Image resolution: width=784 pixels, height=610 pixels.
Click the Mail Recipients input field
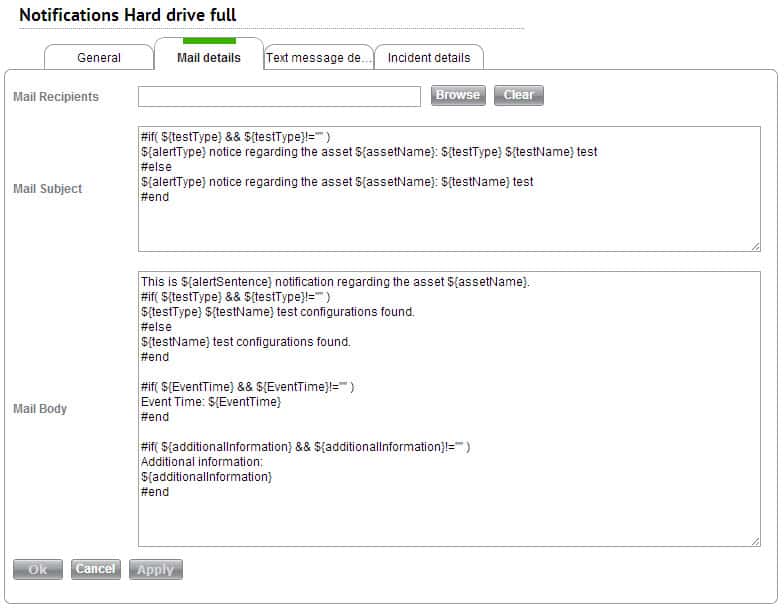pyautogui.click(x=279, y=96)
